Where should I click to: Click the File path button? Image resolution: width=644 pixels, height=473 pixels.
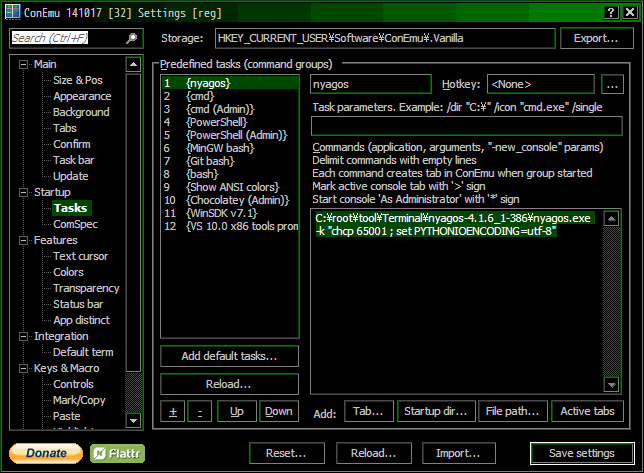point(513,411)
